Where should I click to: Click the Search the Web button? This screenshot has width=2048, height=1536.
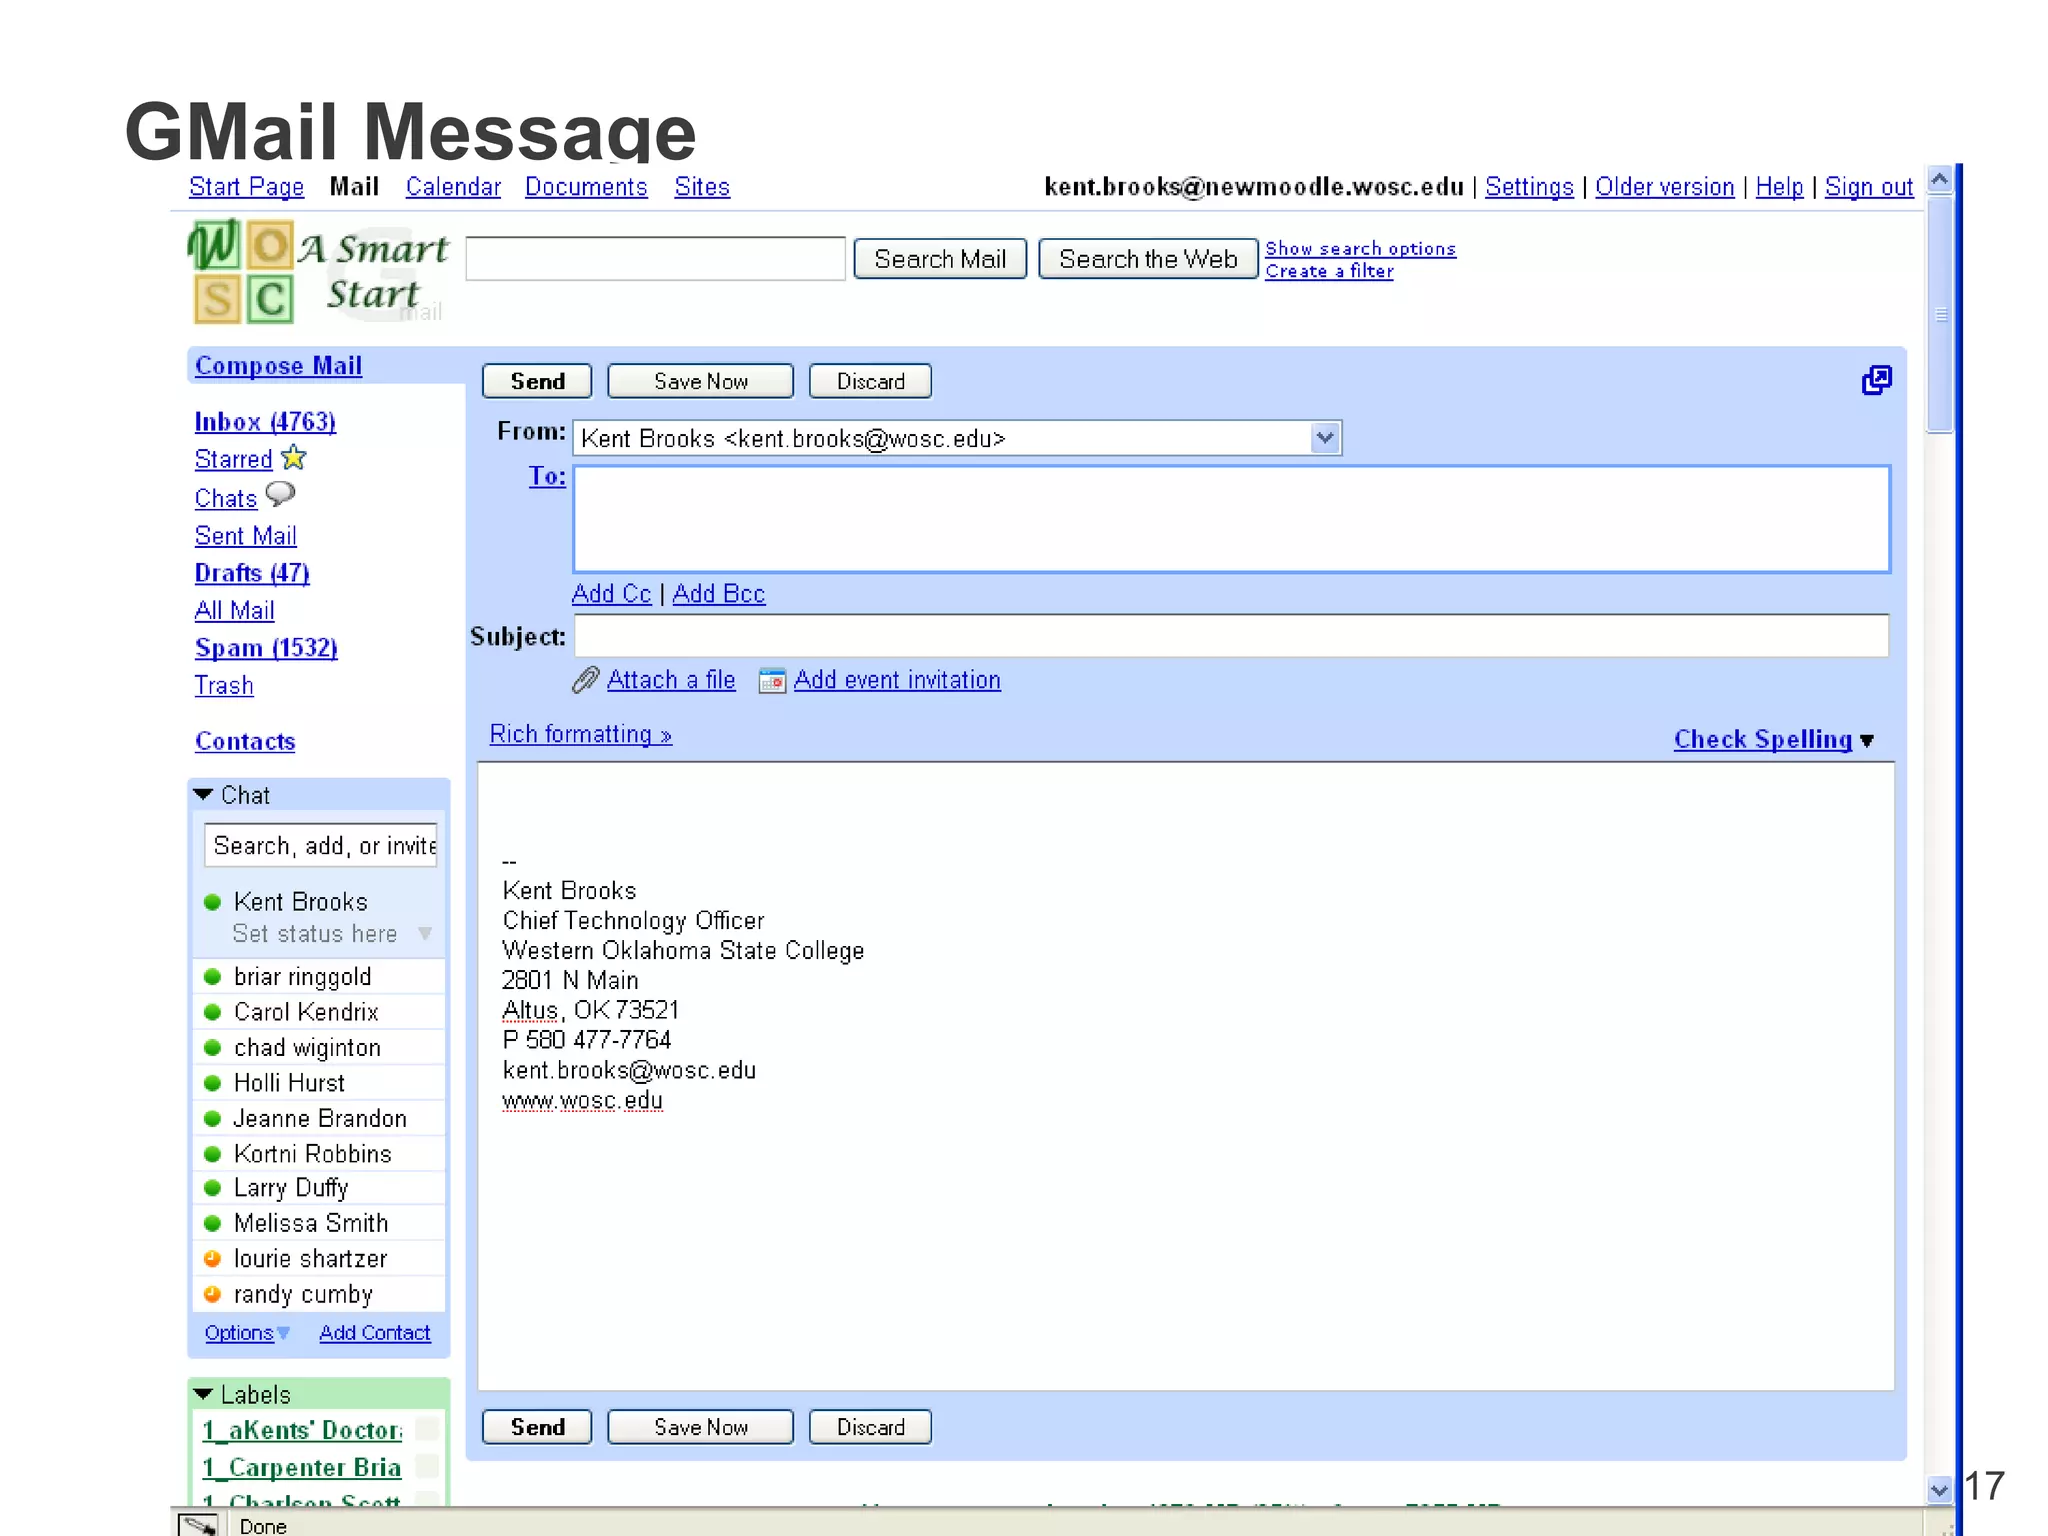pos(1148,259)
